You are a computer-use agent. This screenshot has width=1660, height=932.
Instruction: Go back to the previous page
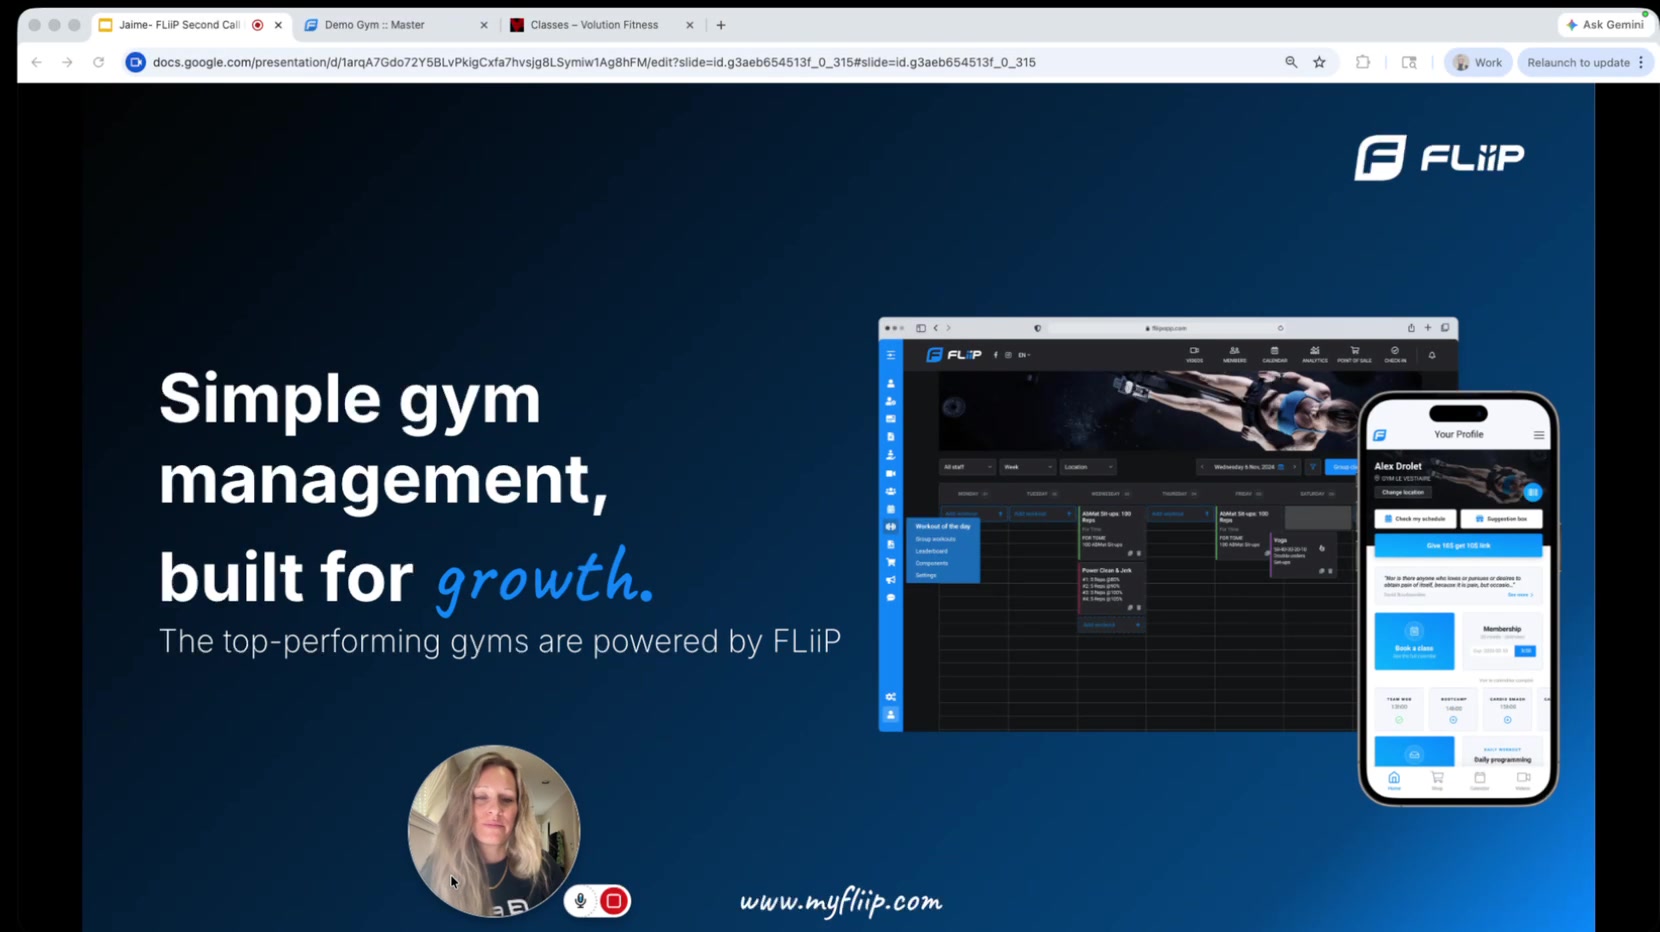pyautogui.click(x=37, y=62)
